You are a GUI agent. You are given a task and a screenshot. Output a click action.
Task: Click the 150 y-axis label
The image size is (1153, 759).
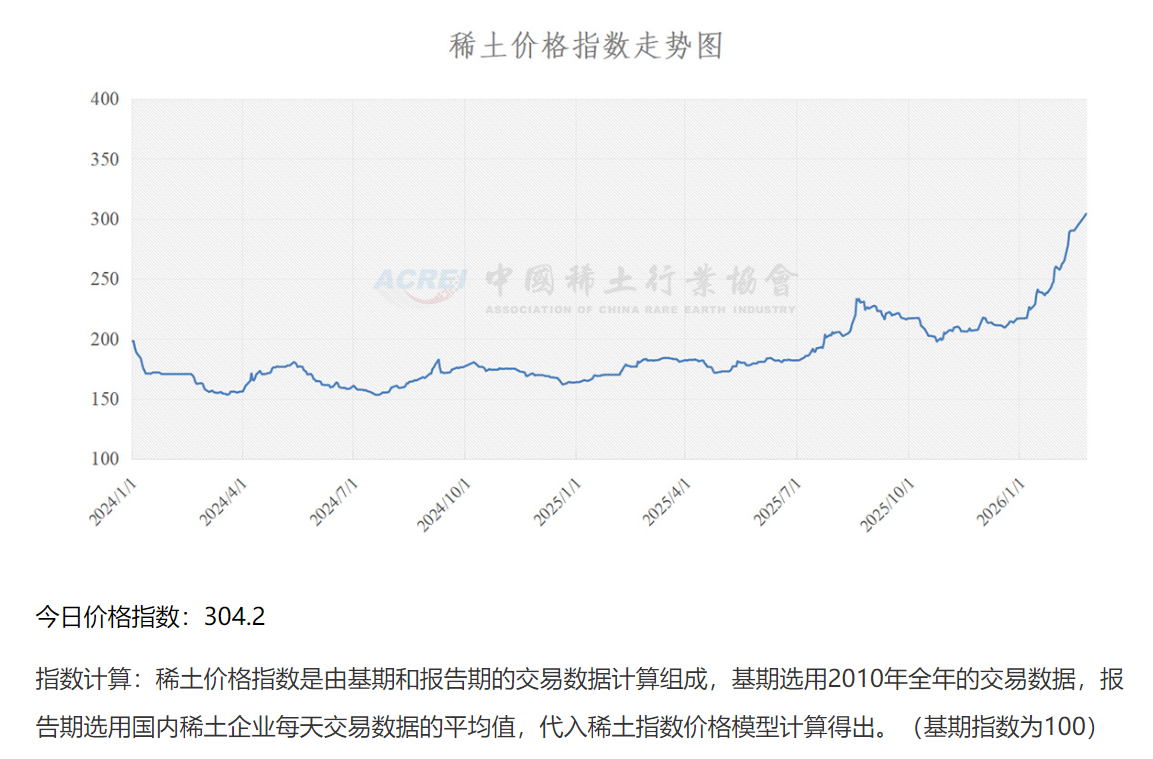click(104, 399)
